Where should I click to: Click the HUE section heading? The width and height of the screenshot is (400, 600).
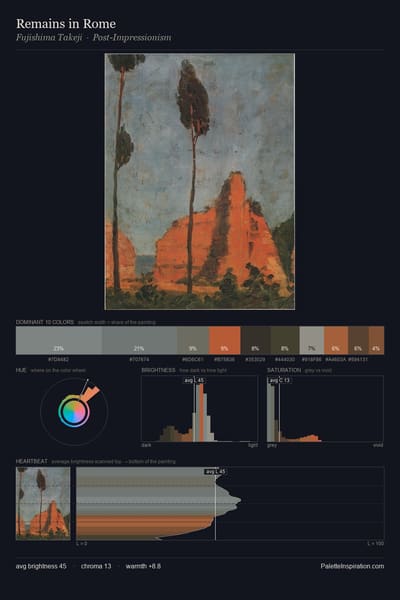21,370
